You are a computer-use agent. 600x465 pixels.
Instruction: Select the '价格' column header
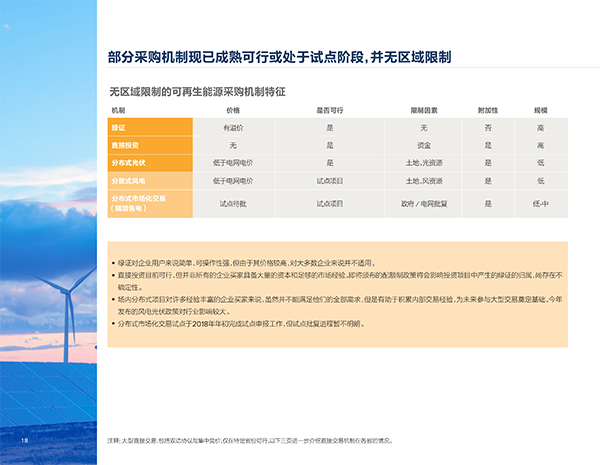coord(233,110)
